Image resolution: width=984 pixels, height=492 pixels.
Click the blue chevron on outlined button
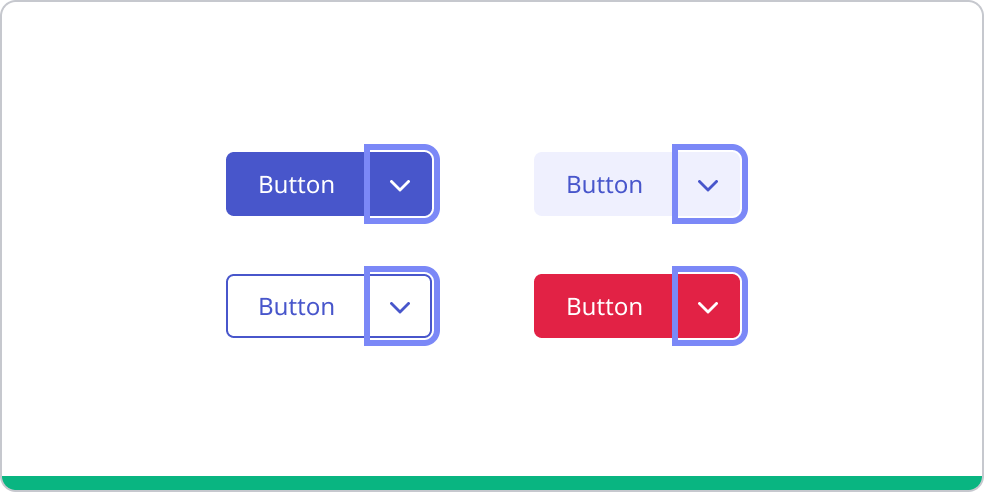click(401, 307)
